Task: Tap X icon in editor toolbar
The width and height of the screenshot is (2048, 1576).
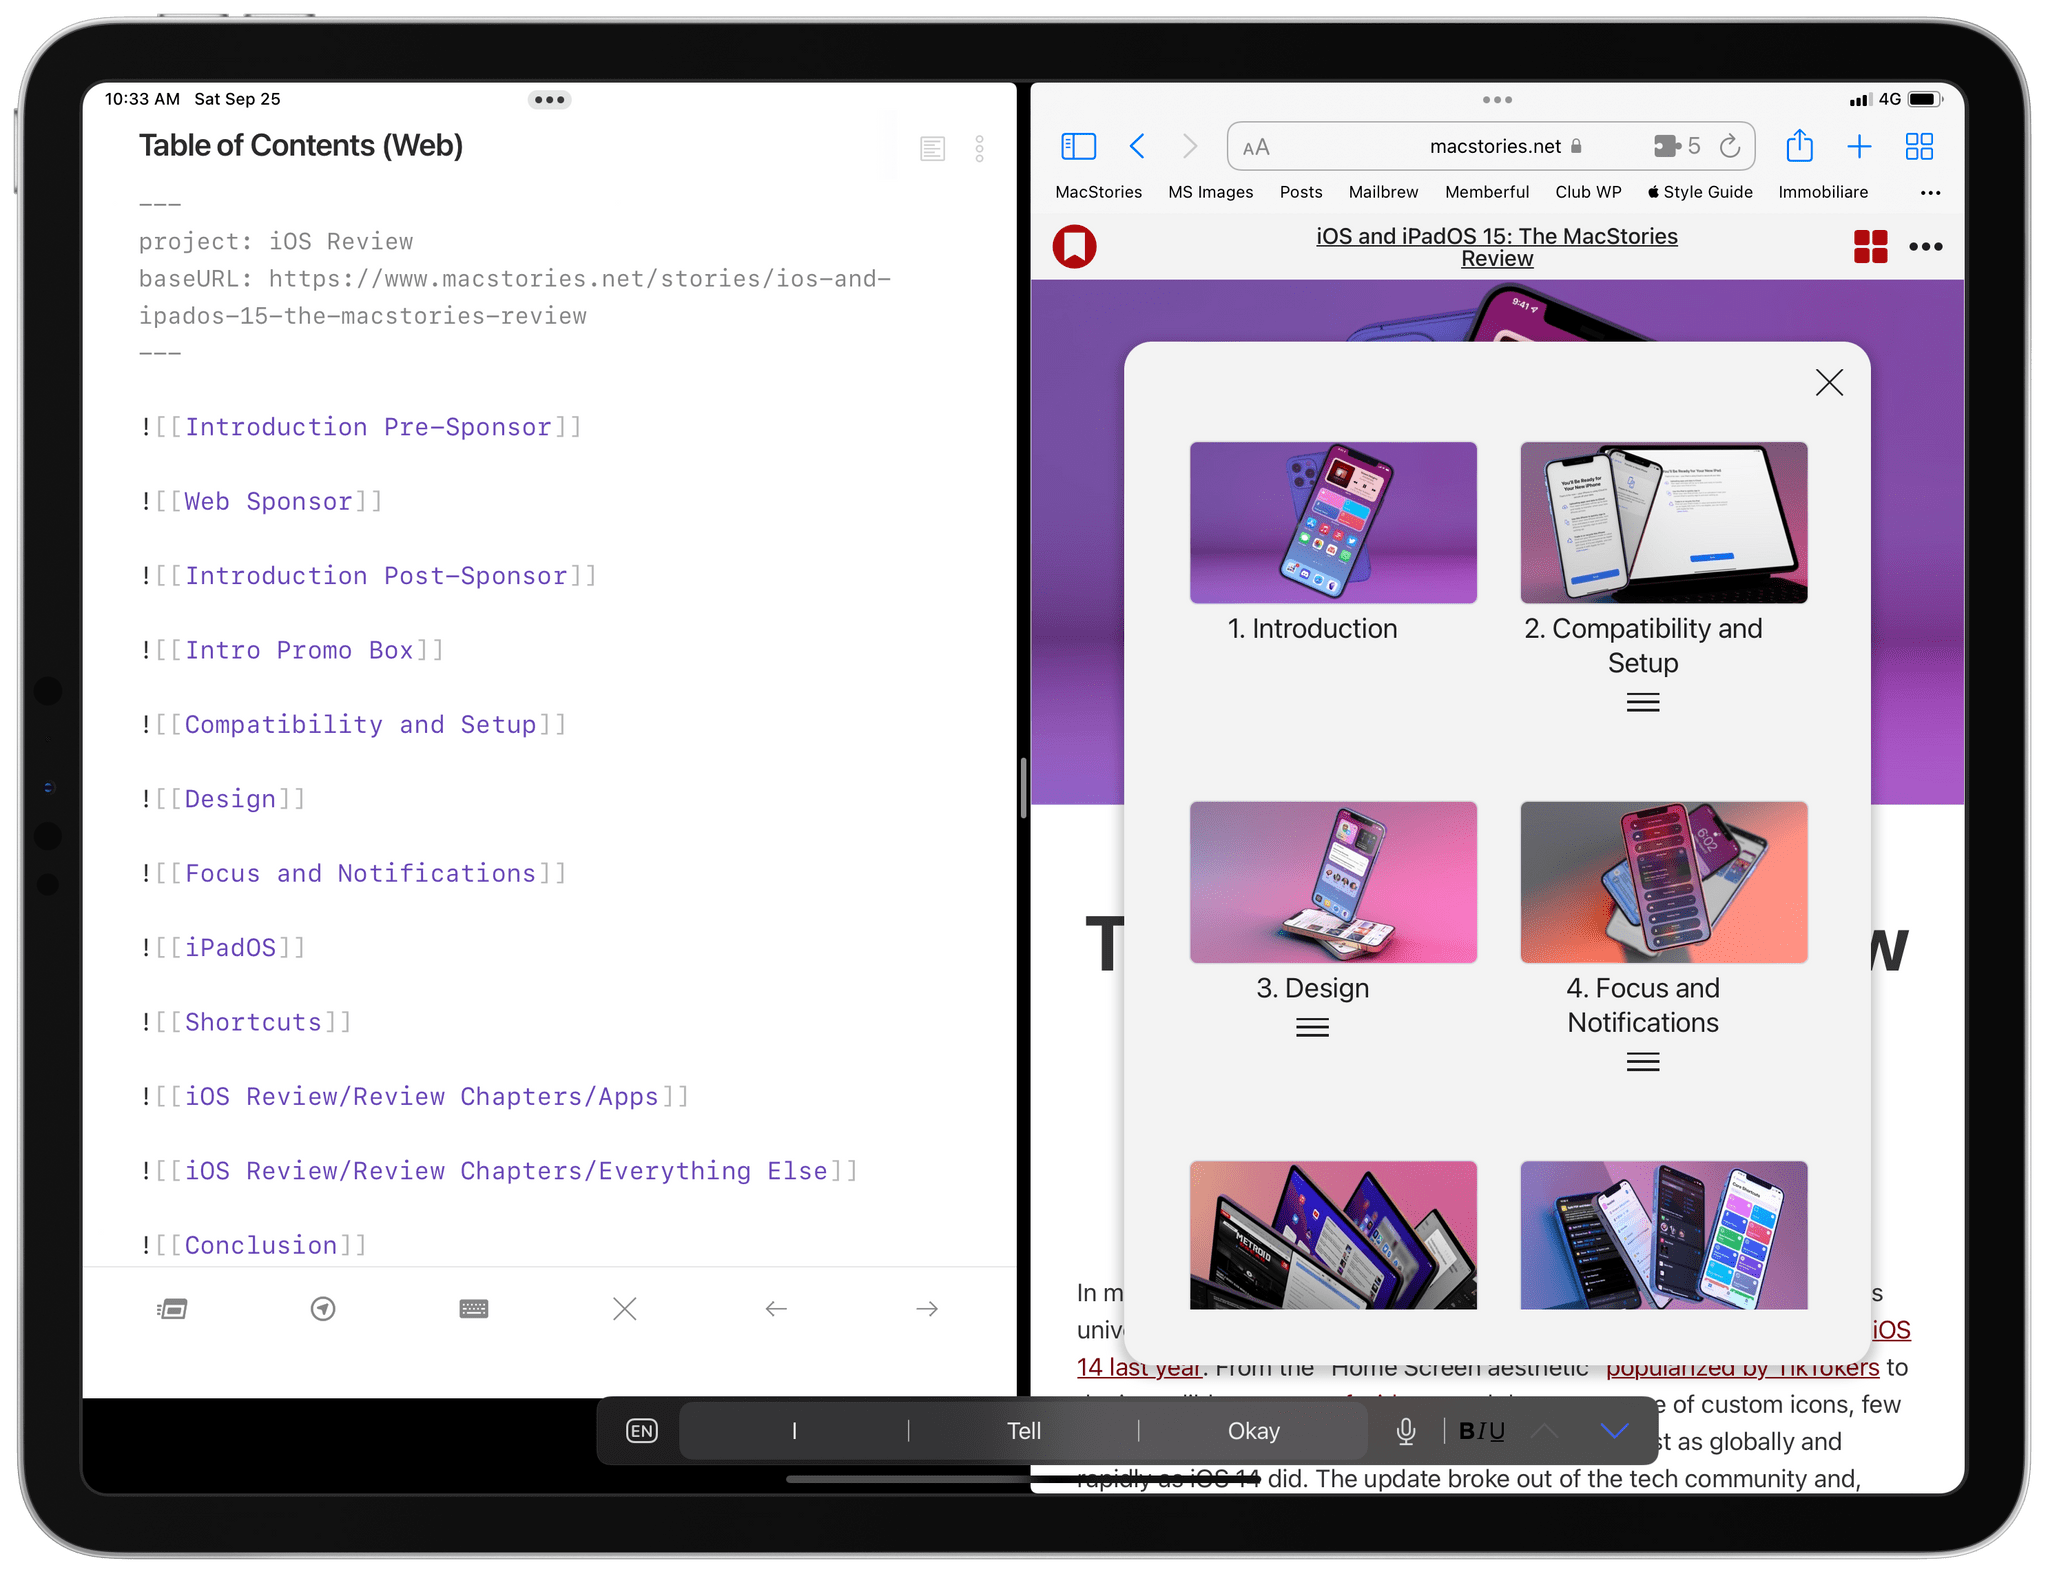Action: (625, 1309)
